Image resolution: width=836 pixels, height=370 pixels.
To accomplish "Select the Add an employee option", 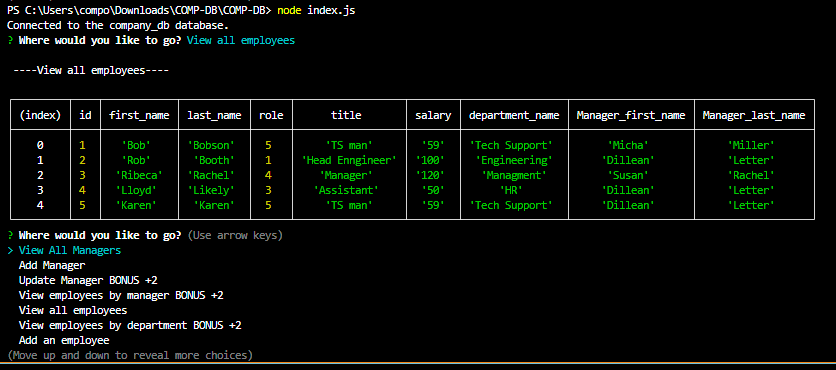I will click(64, 340).
